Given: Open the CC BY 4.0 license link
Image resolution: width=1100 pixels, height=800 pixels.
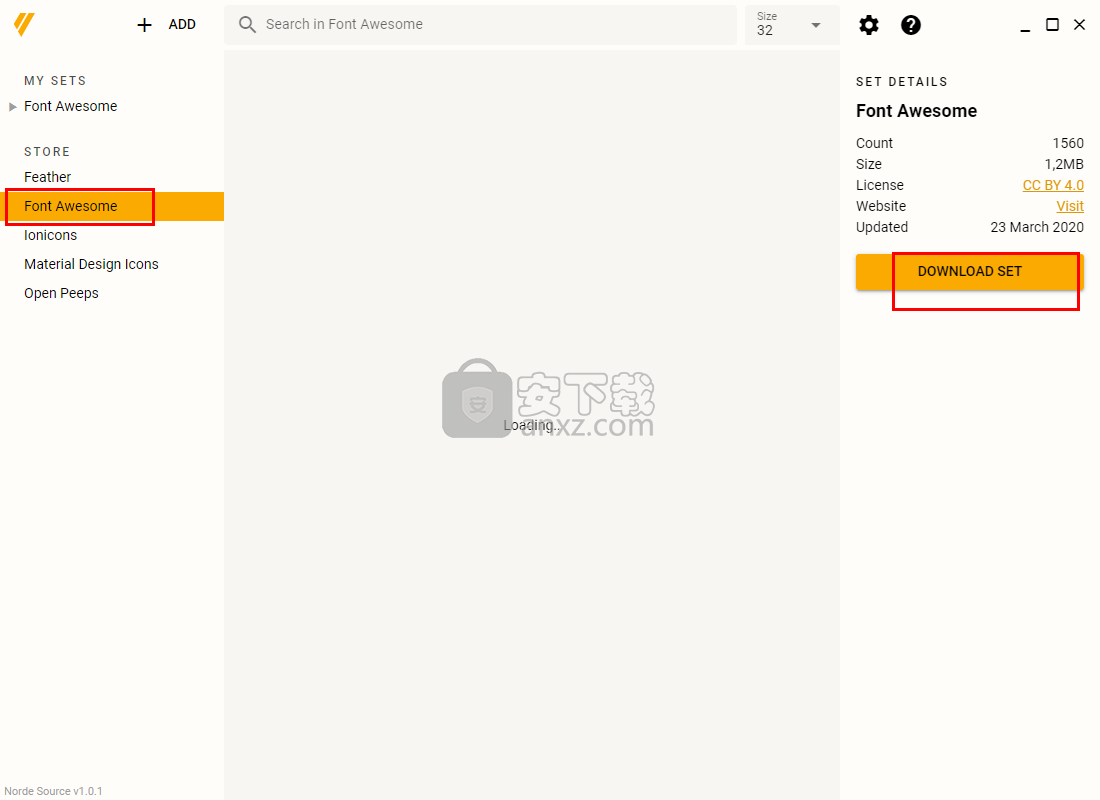Looking at the screenshot, I should 1053,185.
